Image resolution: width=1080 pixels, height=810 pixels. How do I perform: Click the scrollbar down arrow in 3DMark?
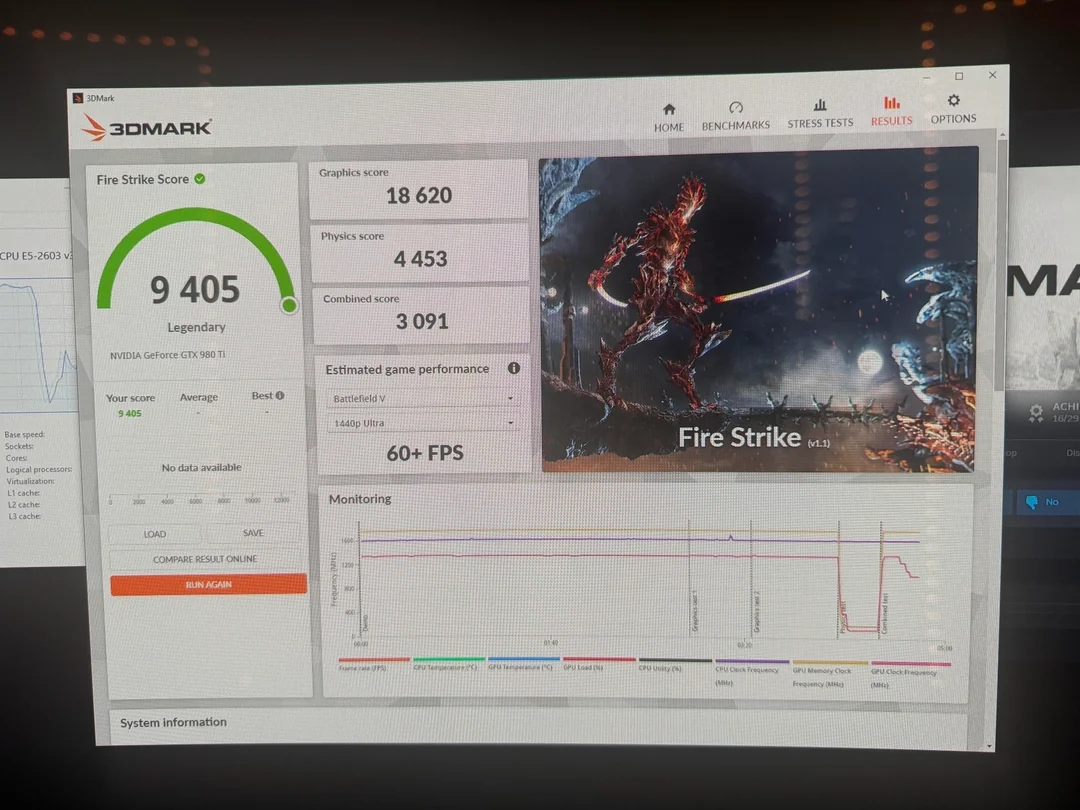click(990, 746)
